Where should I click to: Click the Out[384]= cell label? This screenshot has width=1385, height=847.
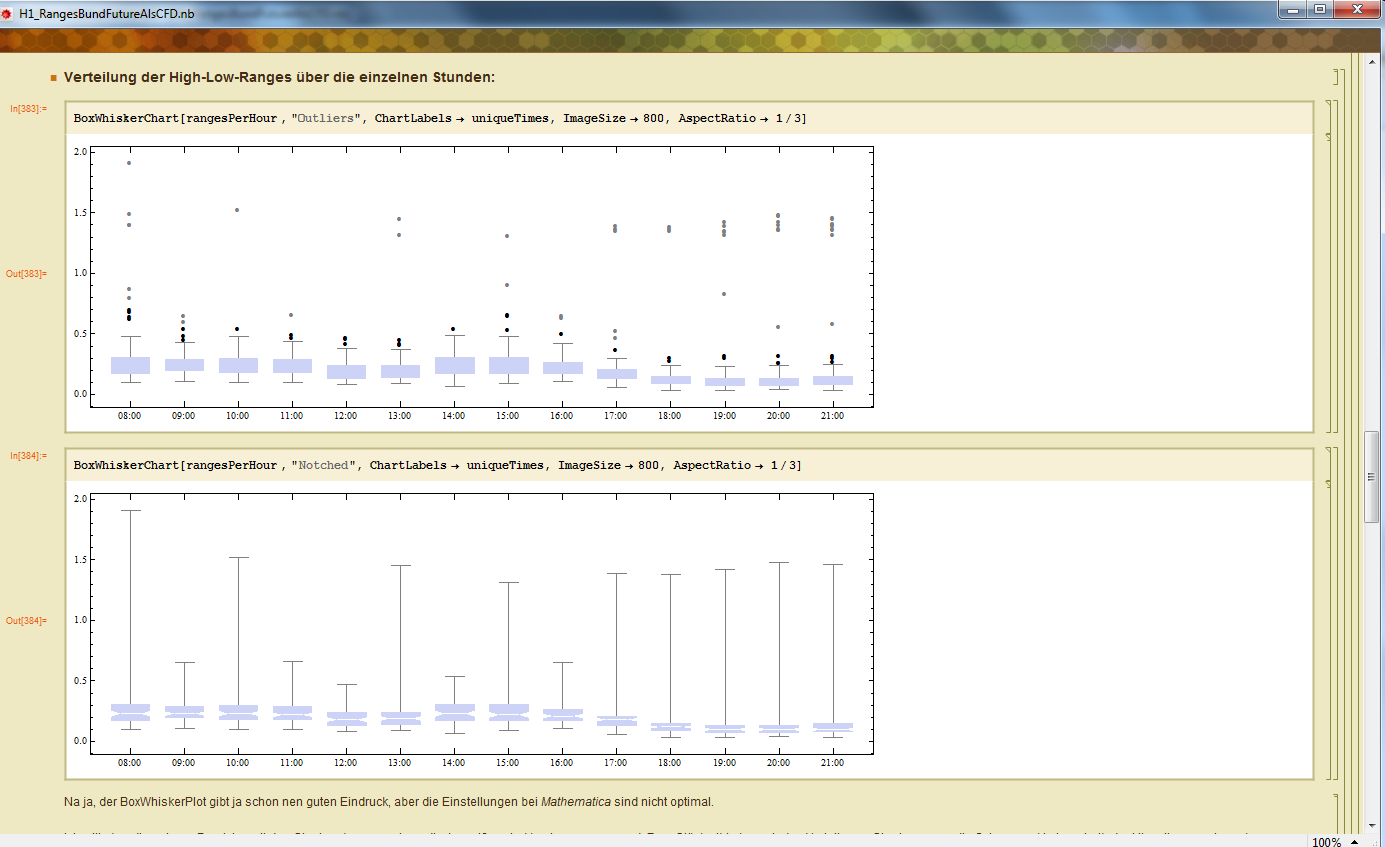coord(26,620)
